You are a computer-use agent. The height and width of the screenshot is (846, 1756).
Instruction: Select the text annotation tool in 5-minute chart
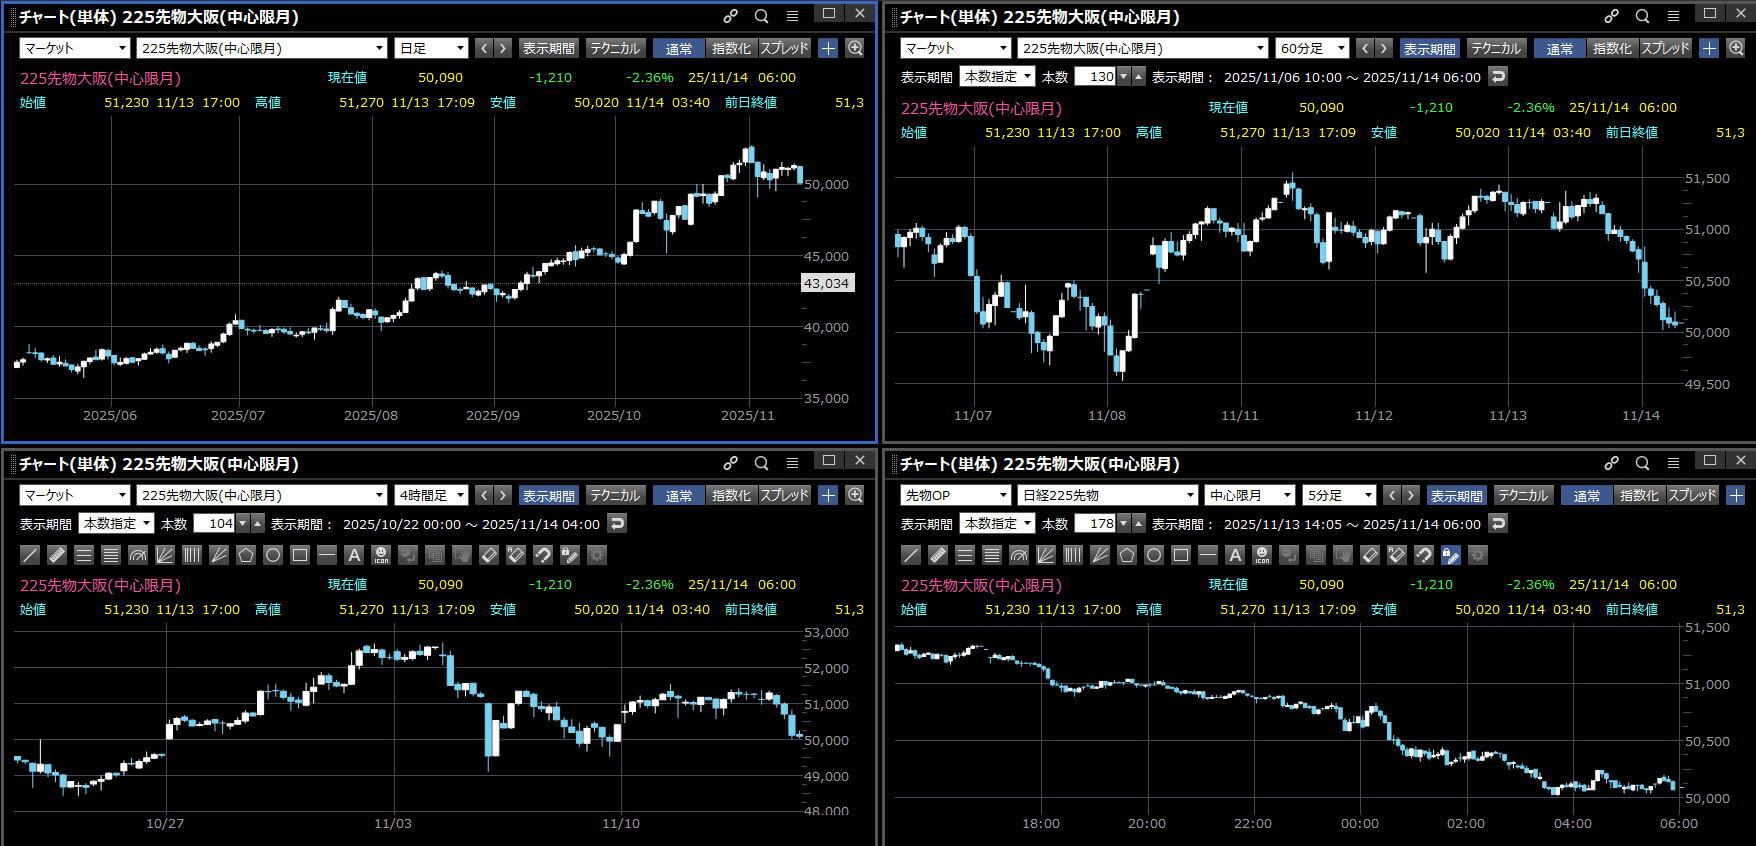[x=1235, y=555]
